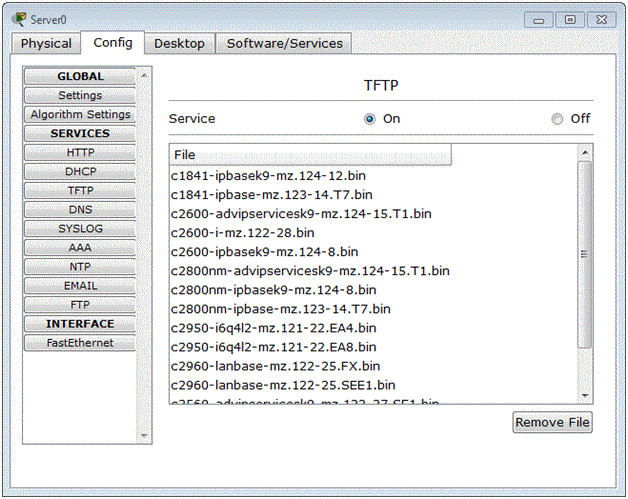This screenshot has height=499, width=628.
Task: Select file c2600-advipservicesk9-mz.124-15.T1.bin
Action: (301, 213)
